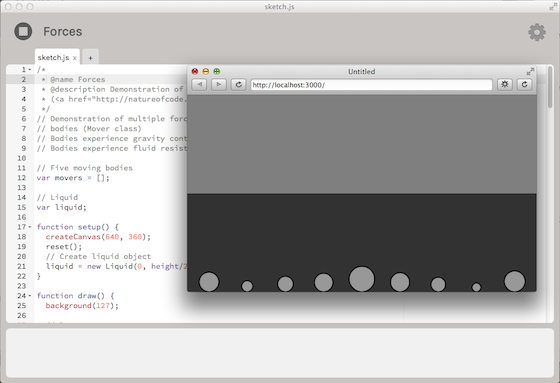Viewport: 560px width, 383px height.
Task: Place cursor on line 12 movers declaration
Action: point(73,178)
